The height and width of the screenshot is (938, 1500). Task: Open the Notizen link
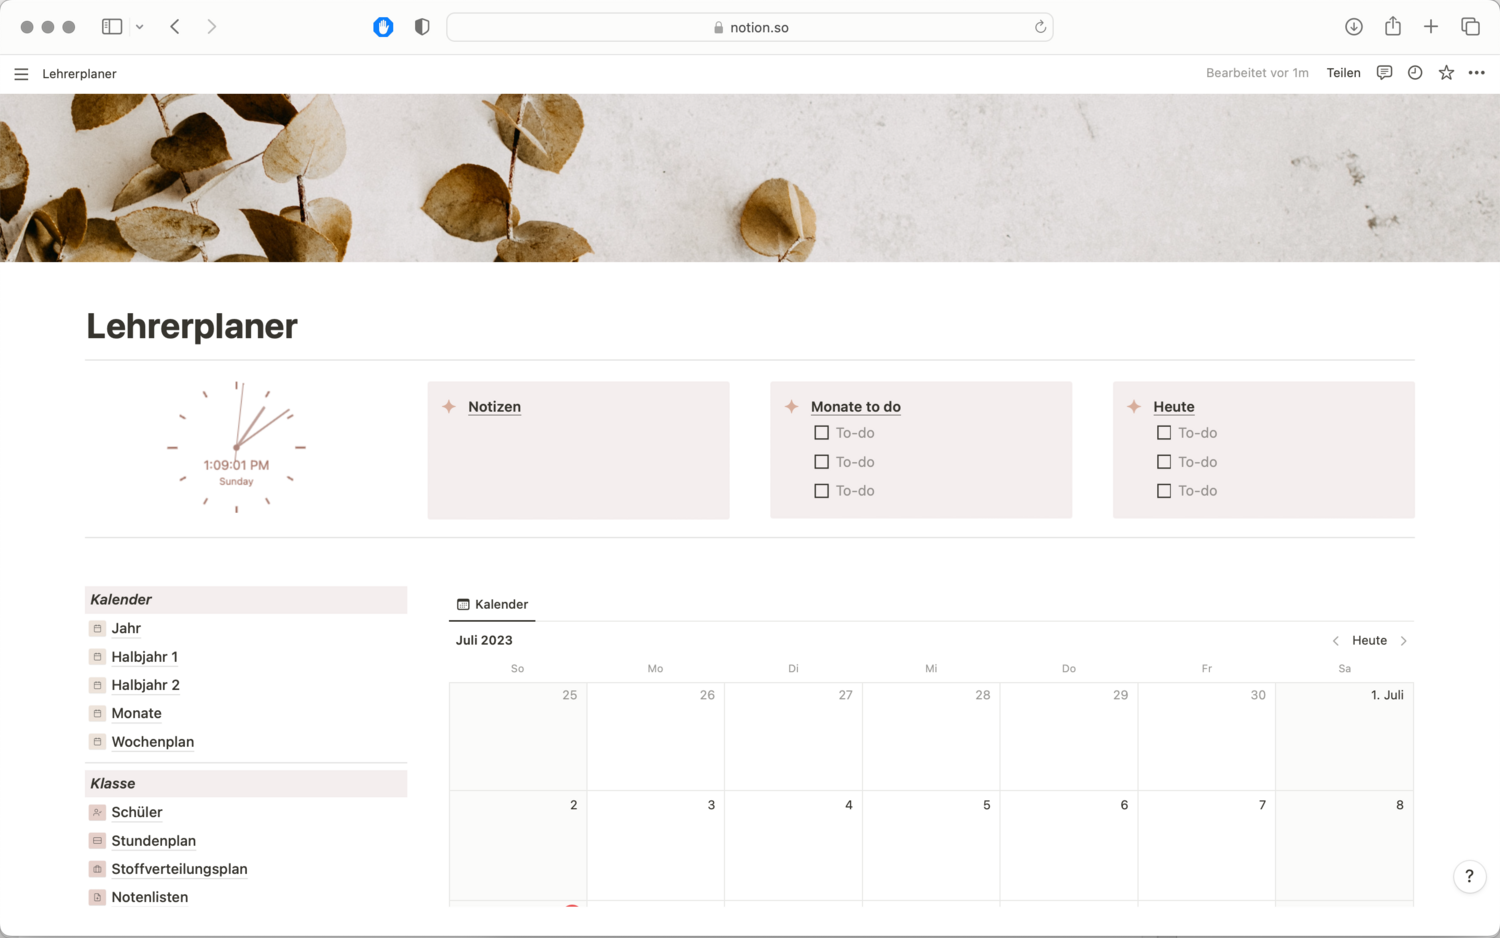coord(494,407)
